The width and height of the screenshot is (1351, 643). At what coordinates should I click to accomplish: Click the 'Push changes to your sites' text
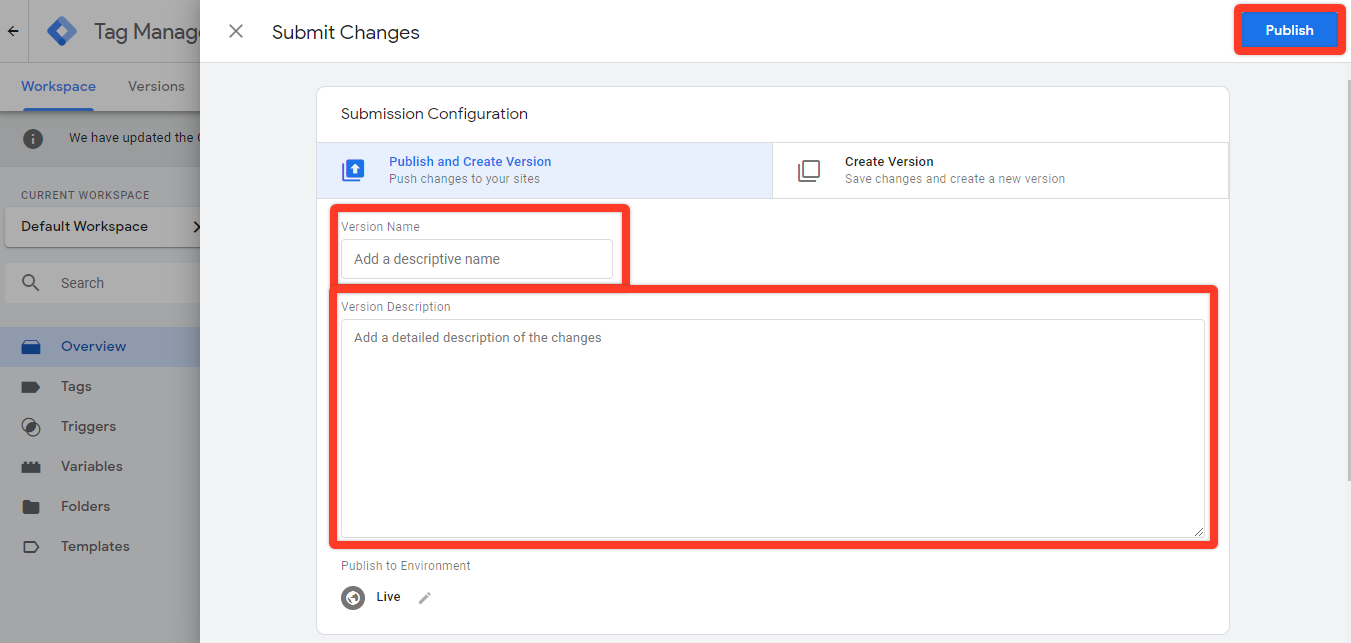(x=464, y=179)
